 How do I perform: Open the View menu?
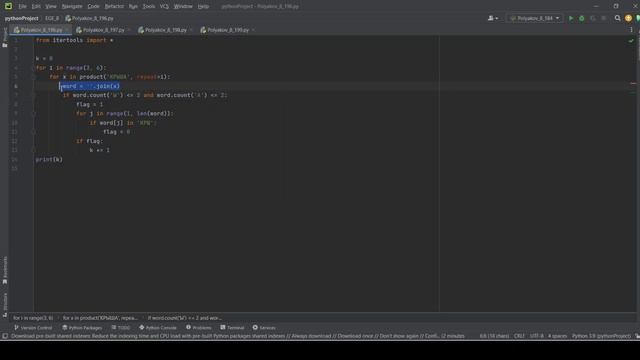51,7
